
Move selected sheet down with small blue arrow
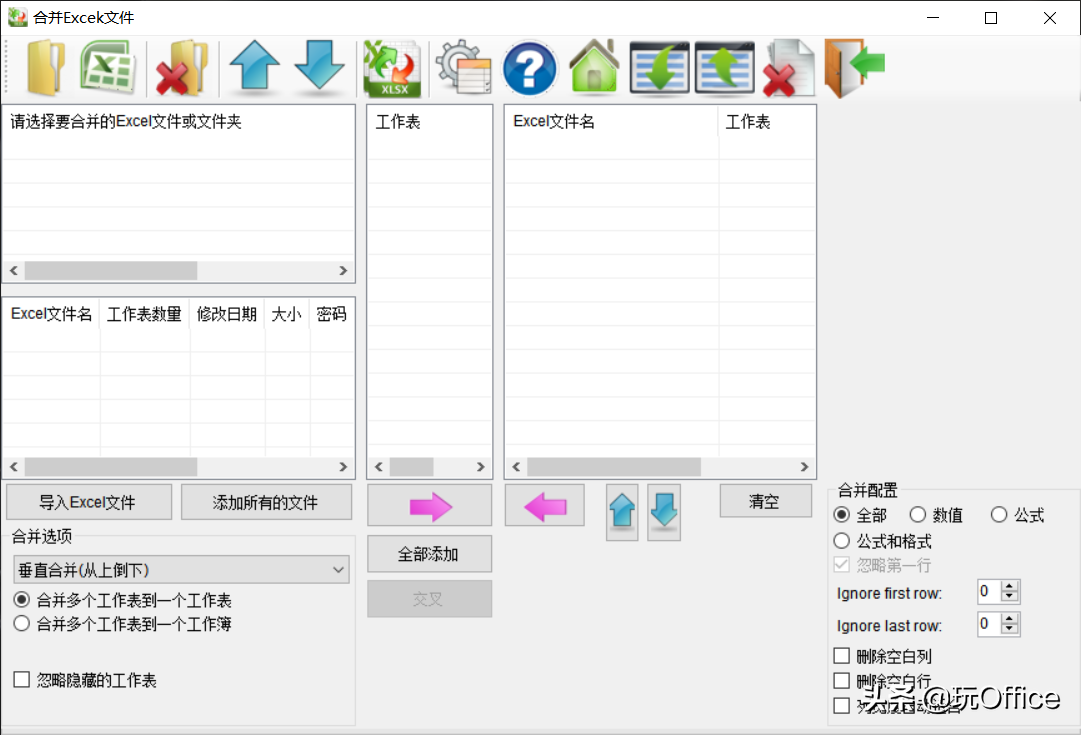[664, 512]
